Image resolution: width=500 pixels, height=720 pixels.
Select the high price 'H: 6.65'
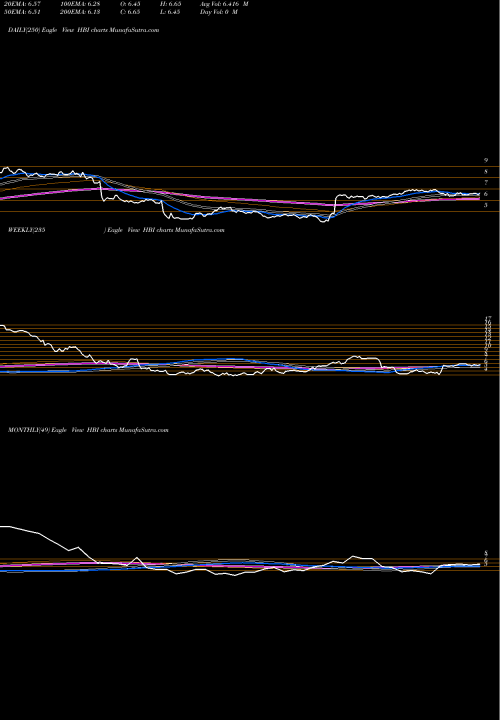click(170, 4)
